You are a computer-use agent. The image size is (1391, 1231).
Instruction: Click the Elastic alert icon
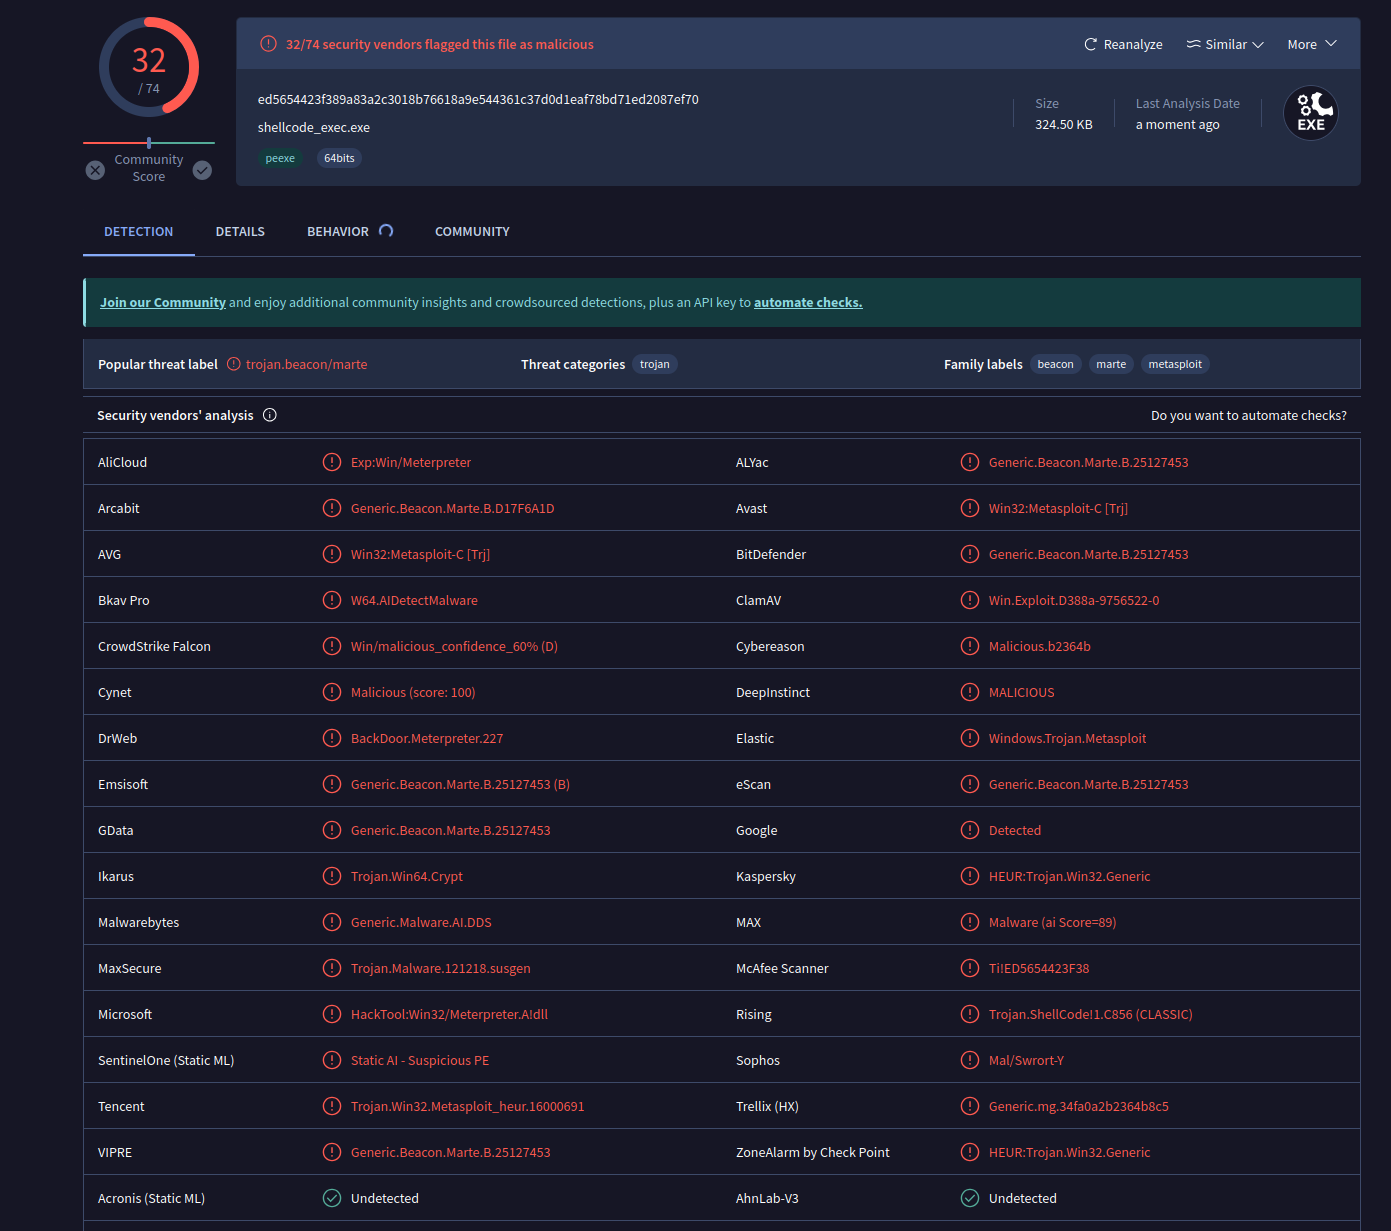click(970, 738)
